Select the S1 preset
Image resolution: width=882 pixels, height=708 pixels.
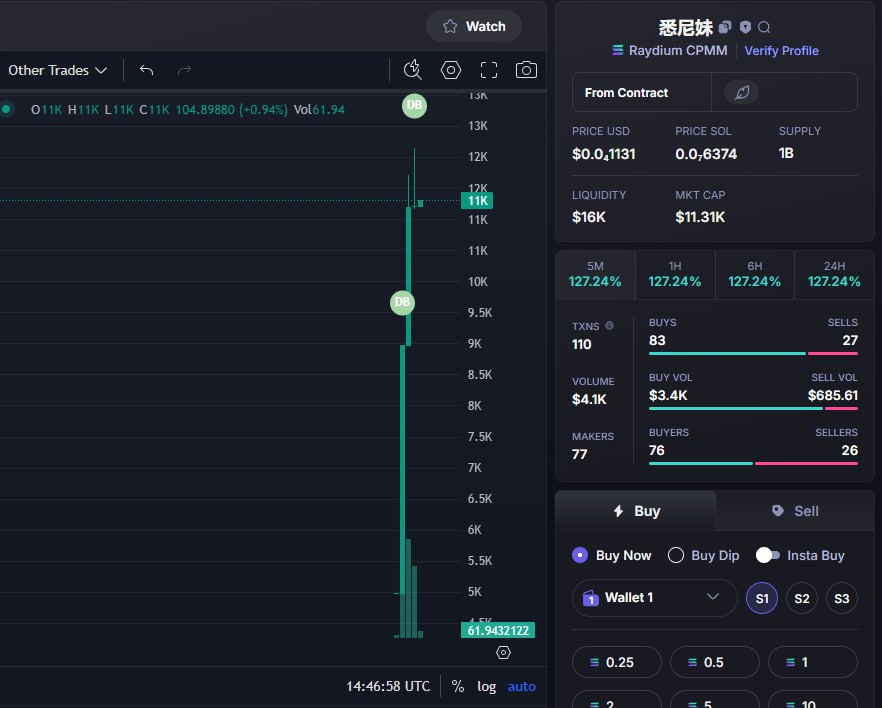762,598
